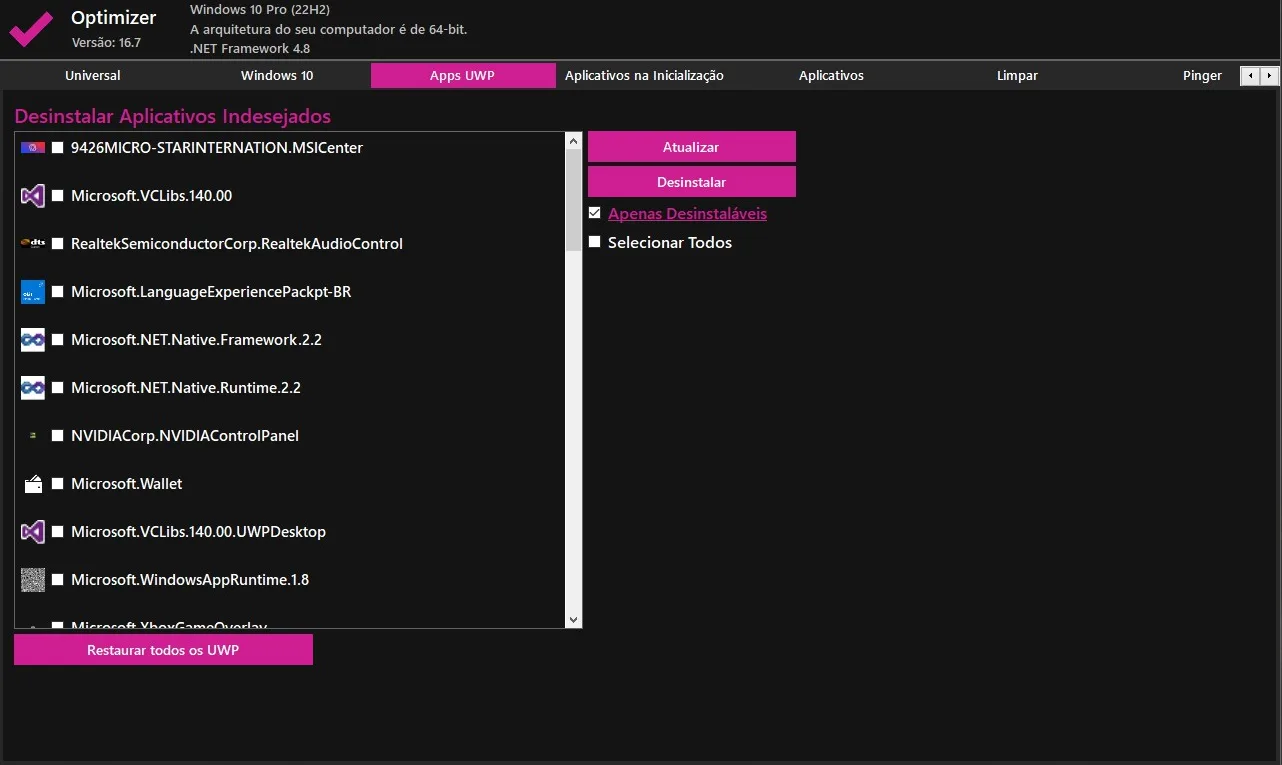
Task: Mark the LanguageExperiencePackpt-BR checkbox
Action: coord(58,292)
